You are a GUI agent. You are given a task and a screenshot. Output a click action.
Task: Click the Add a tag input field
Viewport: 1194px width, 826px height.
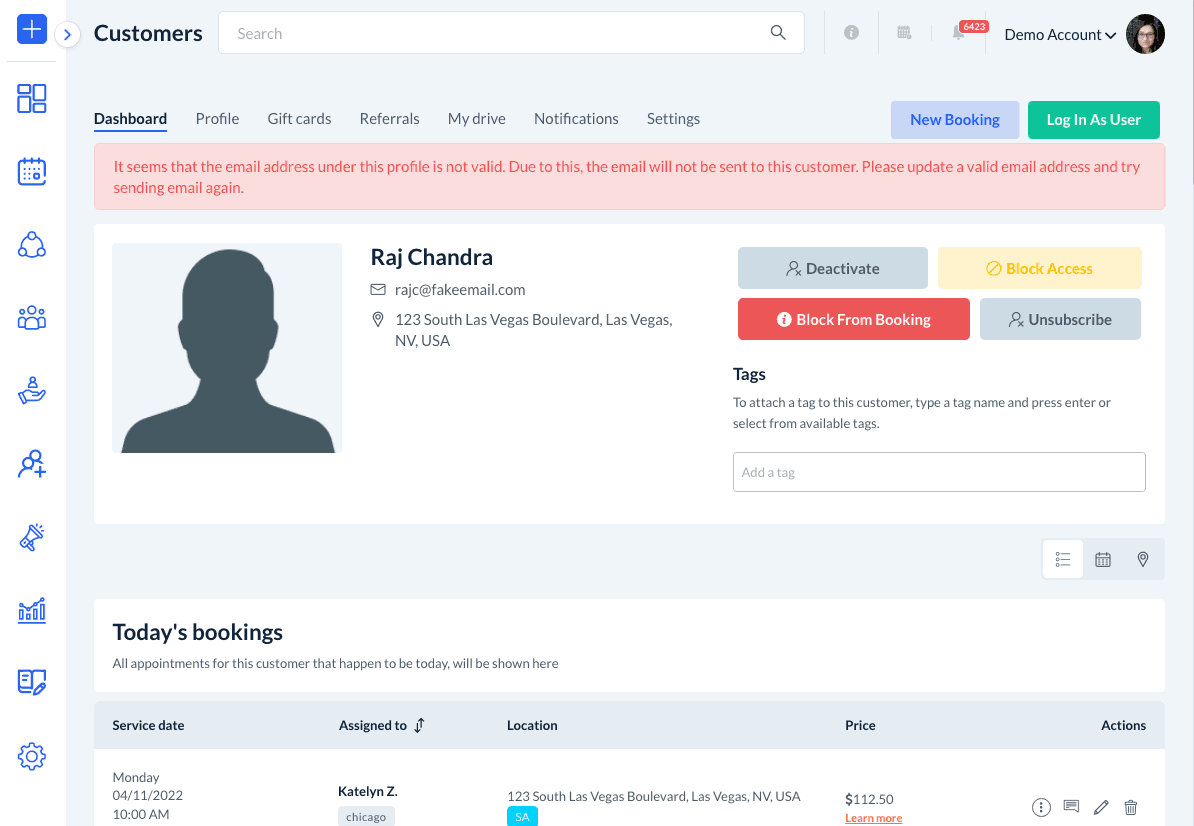(x=939, y=472)
